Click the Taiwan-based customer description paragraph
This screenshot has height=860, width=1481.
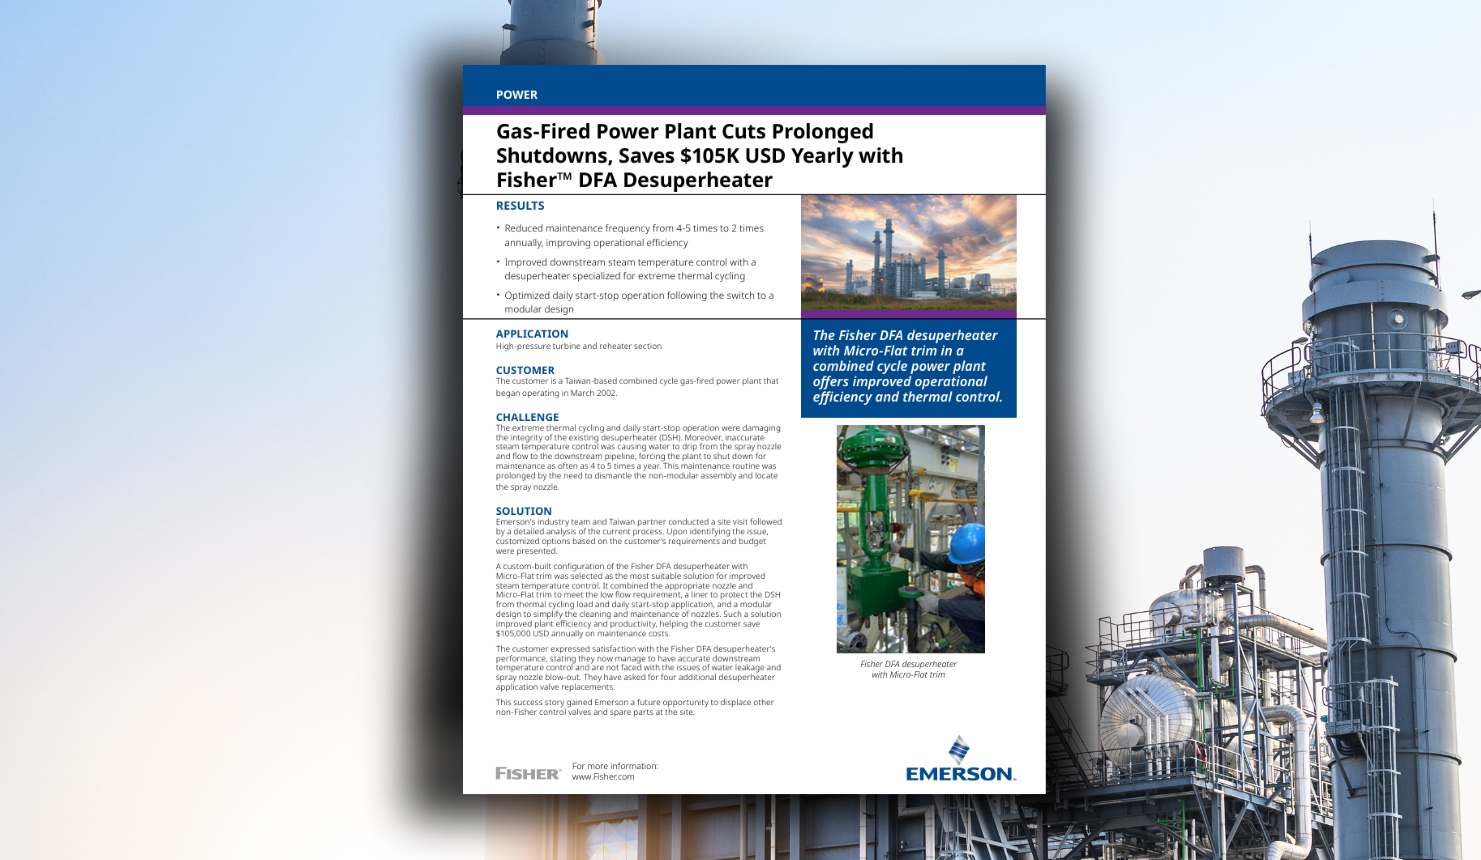tap(637, 387)
